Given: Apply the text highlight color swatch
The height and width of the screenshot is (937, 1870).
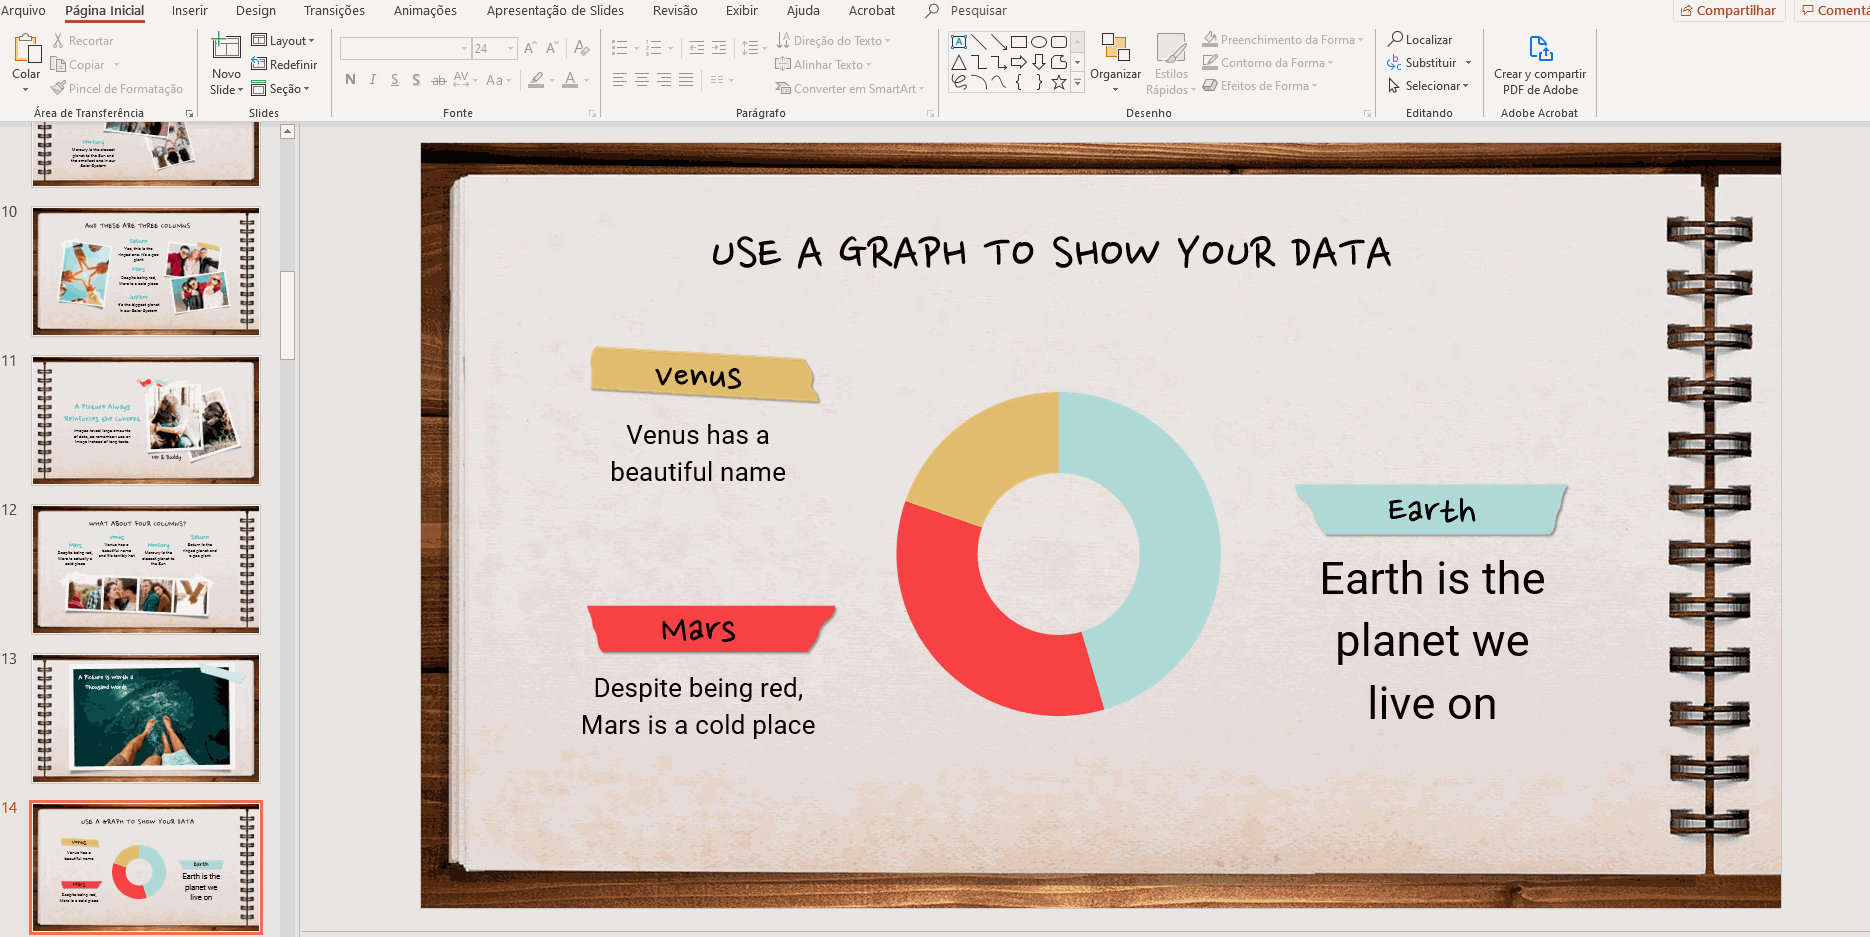Looking at the screenshot, I should [x=537, y=80].
